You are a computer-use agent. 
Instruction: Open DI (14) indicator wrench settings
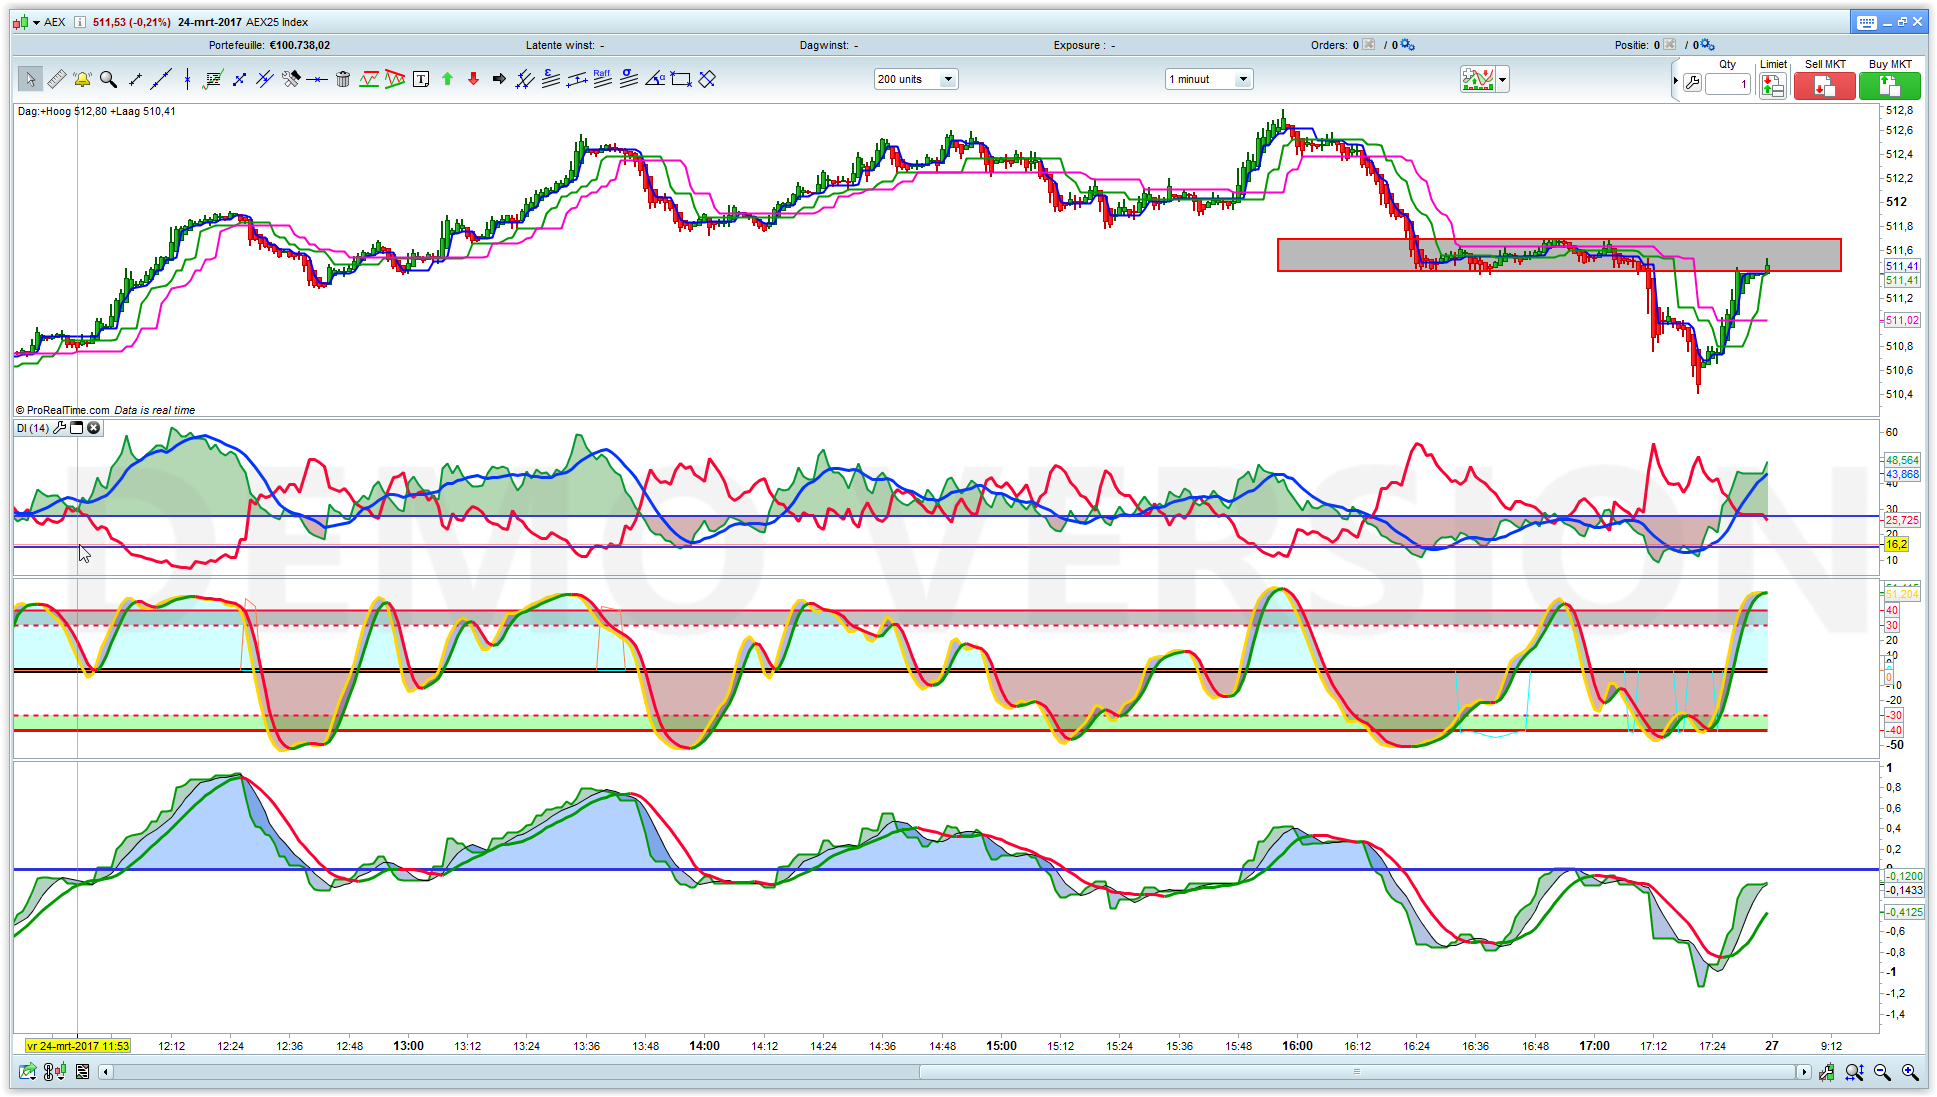pyautogui.click(x=60, y=428)
